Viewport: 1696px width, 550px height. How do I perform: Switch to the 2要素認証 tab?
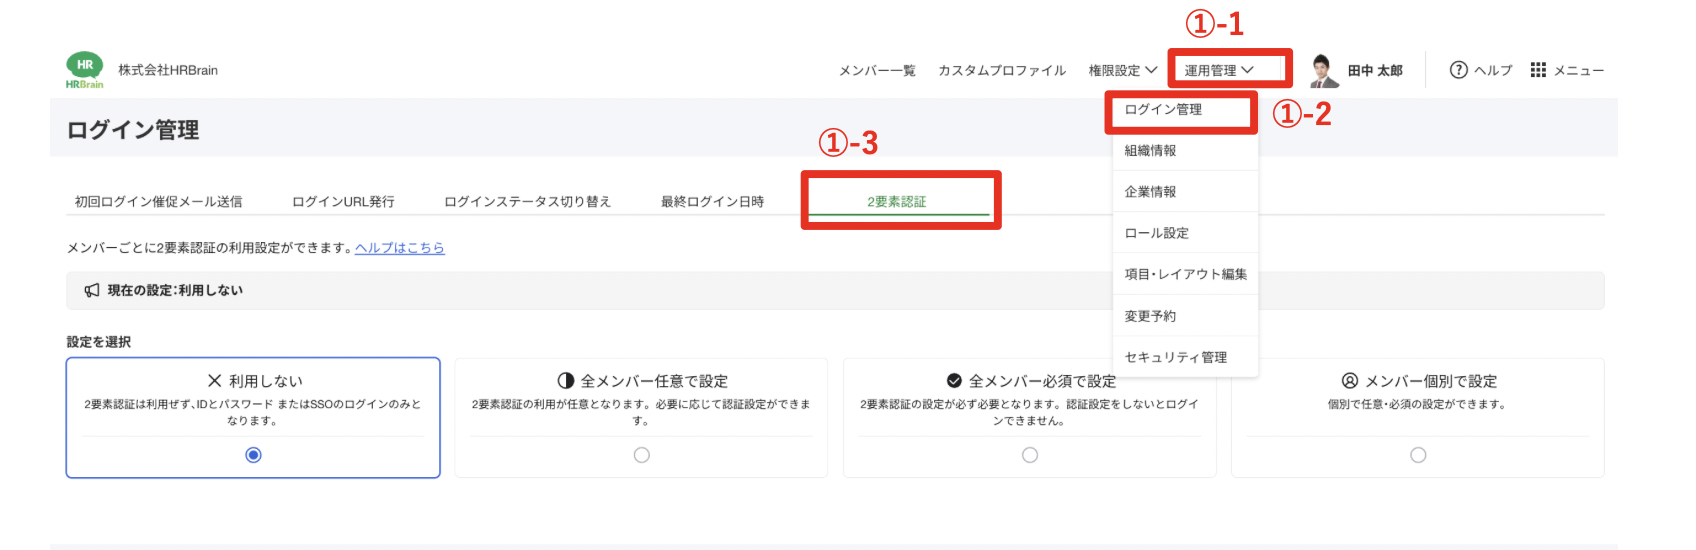[x=897, y=202]
